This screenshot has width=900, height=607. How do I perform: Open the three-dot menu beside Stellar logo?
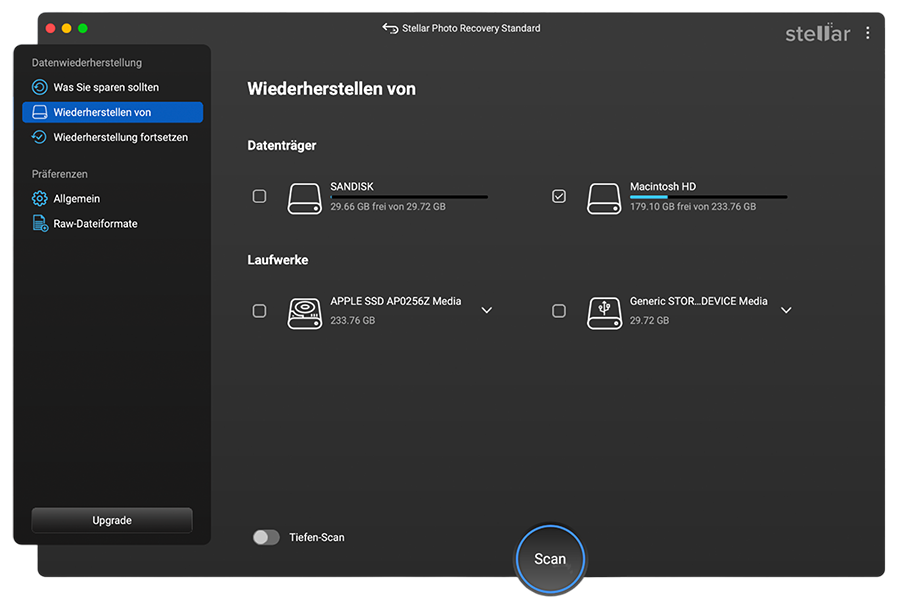(866, 32)
